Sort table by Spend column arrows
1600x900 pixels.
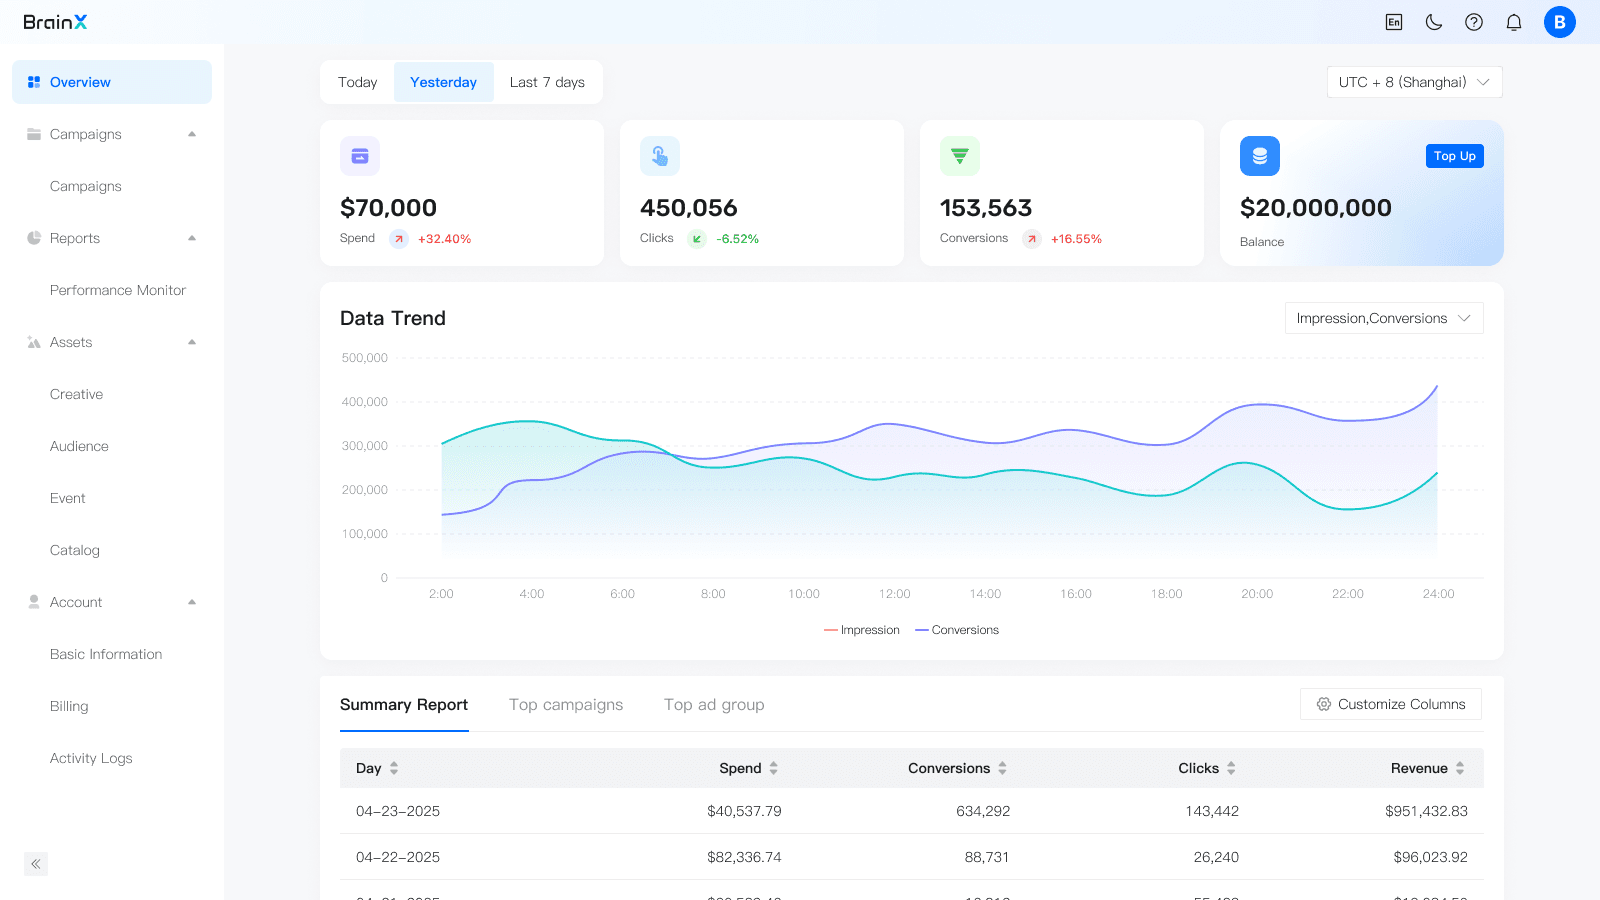[774, 768]
